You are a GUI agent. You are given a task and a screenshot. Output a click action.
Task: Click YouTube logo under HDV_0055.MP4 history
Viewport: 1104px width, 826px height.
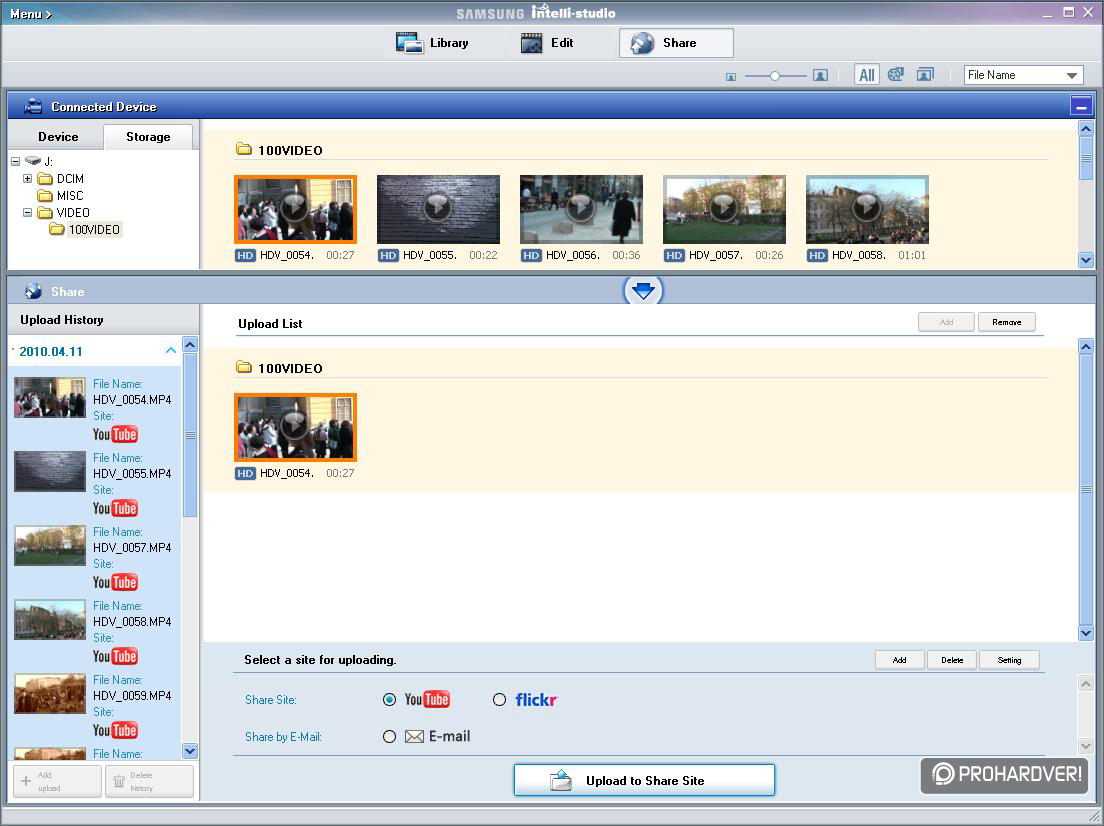pos(115,508)
